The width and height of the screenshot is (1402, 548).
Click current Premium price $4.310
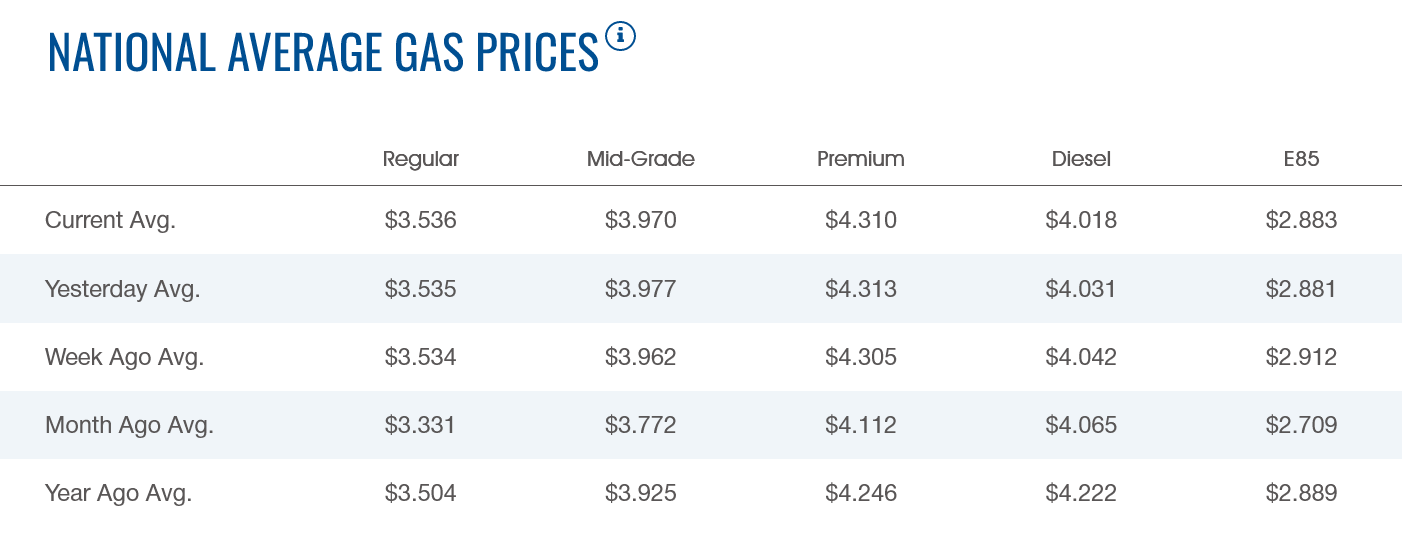pyautogui.click(x=861, y=220)
